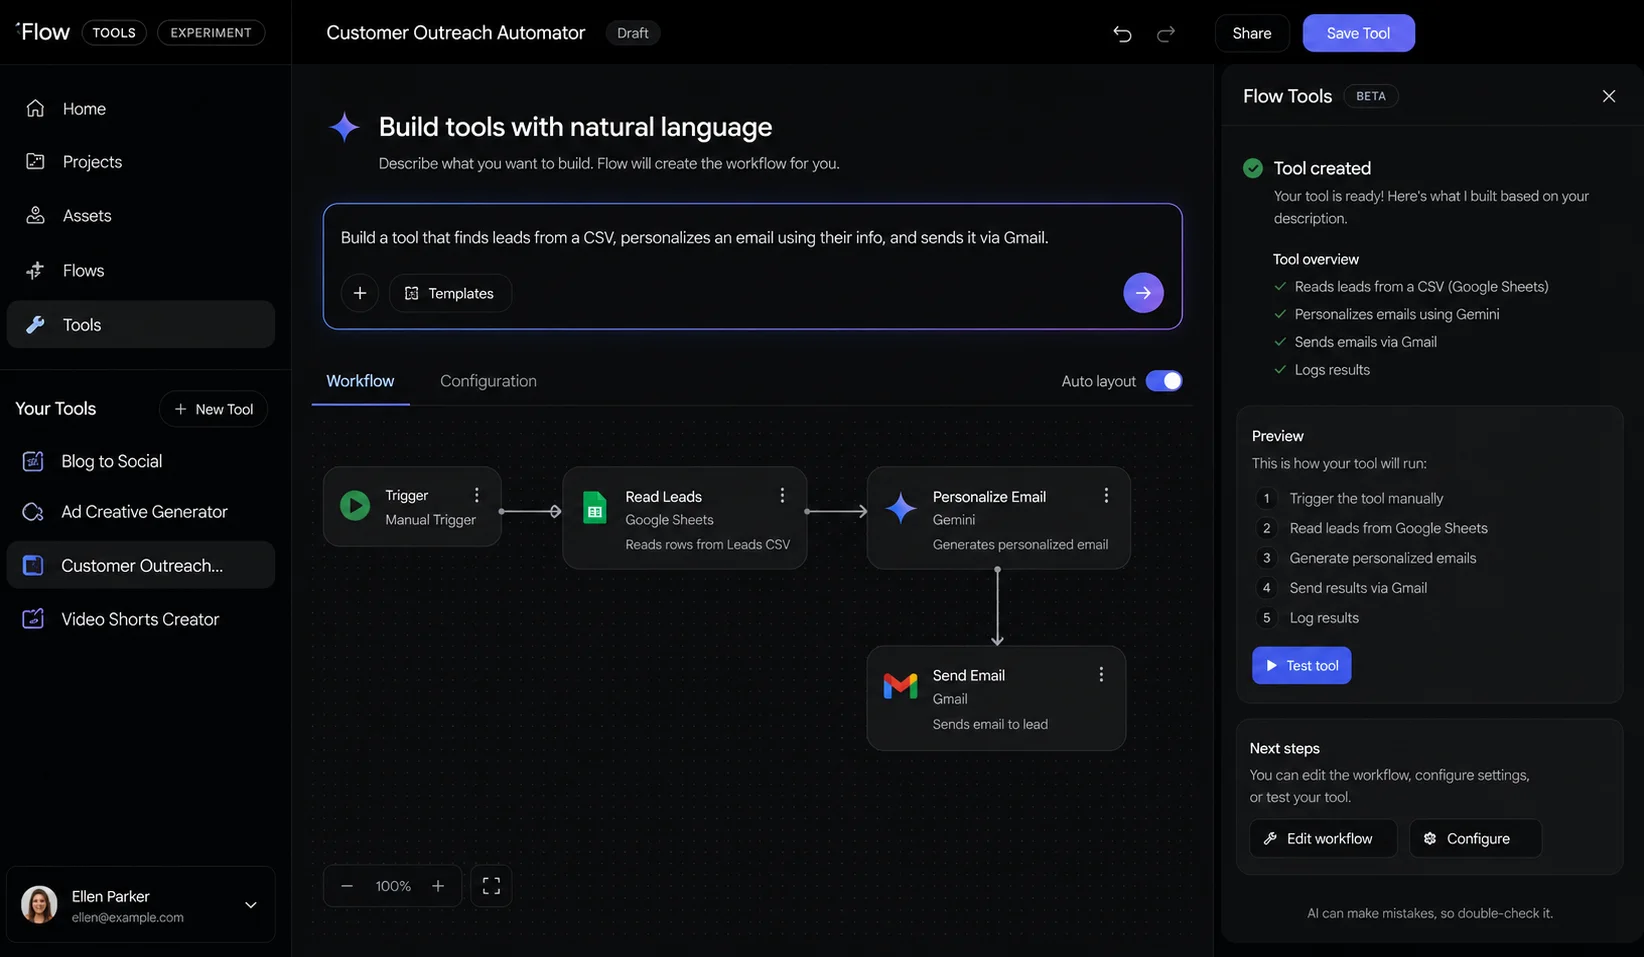Click 'Sends email to lead' description
The height and width of the screenshot is (957, 1644).
pos(990,724)
